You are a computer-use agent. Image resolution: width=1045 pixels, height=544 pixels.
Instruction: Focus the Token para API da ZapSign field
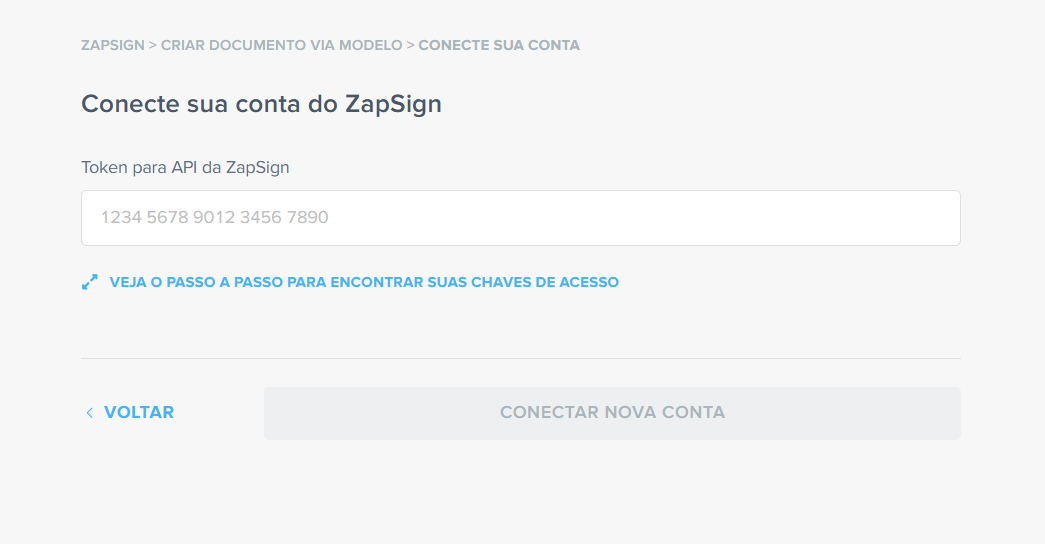click(x=521, y=218)
